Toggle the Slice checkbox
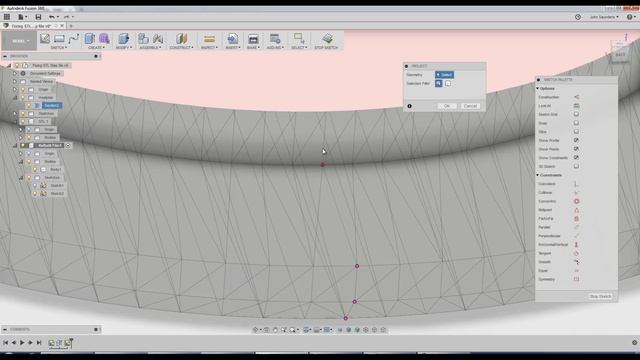The width and height of the screenshot is (640, 360). tap(576, 132)
